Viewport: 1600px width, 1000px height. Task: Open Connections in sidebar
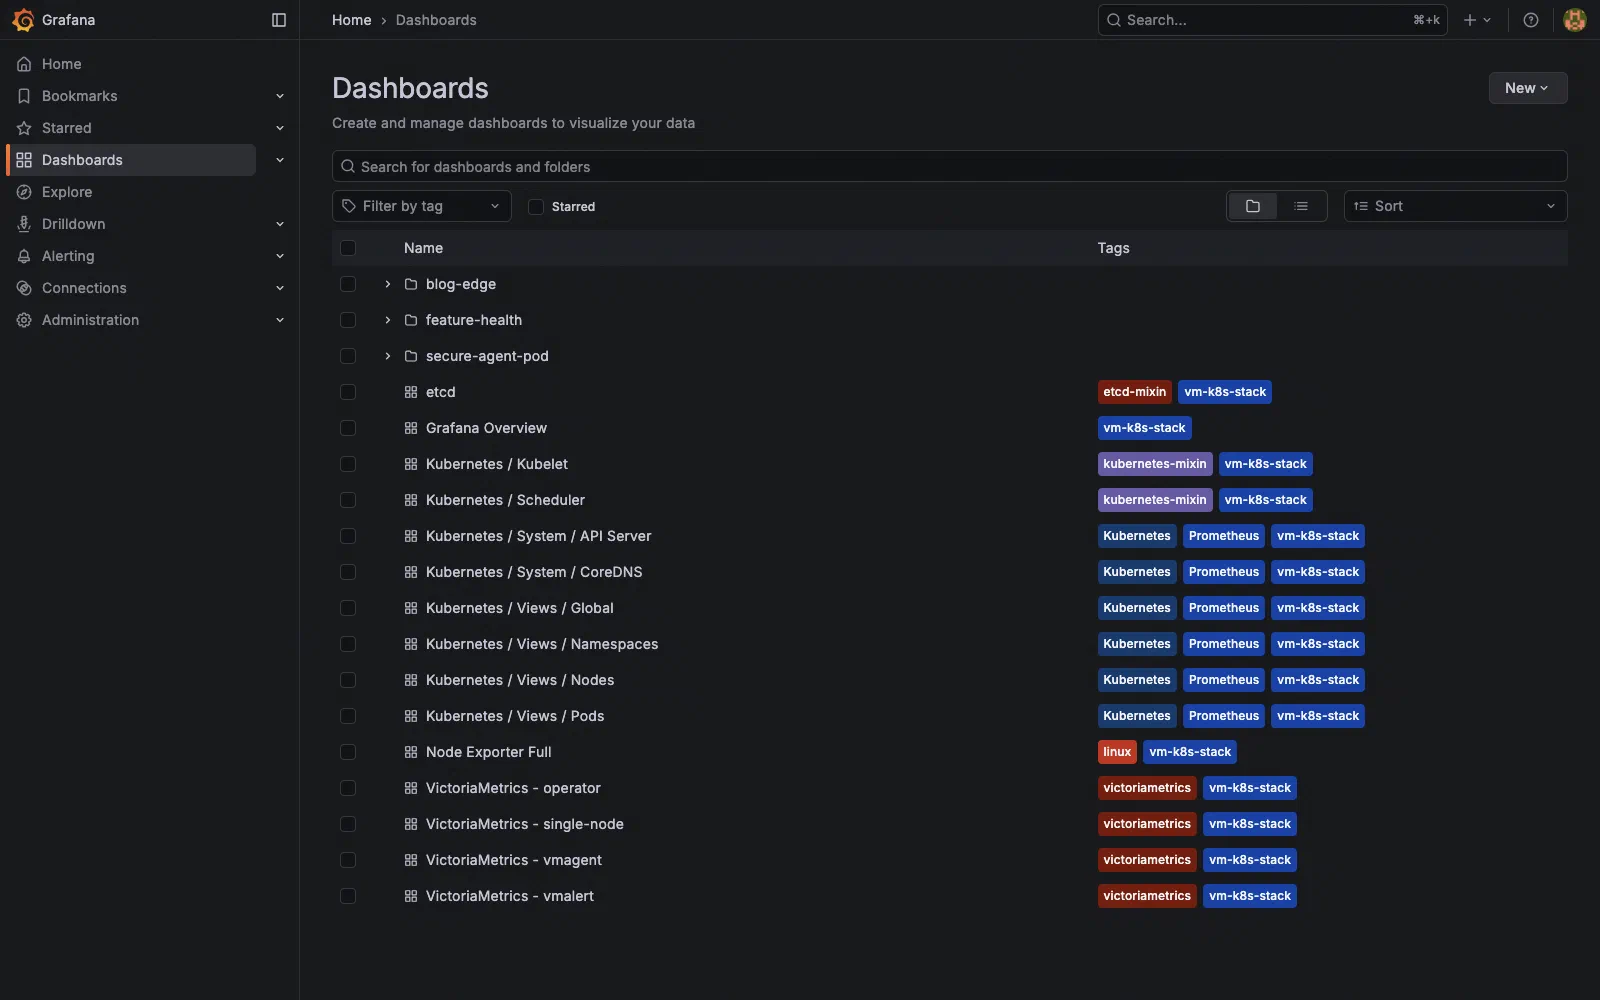tap(84, 288)
